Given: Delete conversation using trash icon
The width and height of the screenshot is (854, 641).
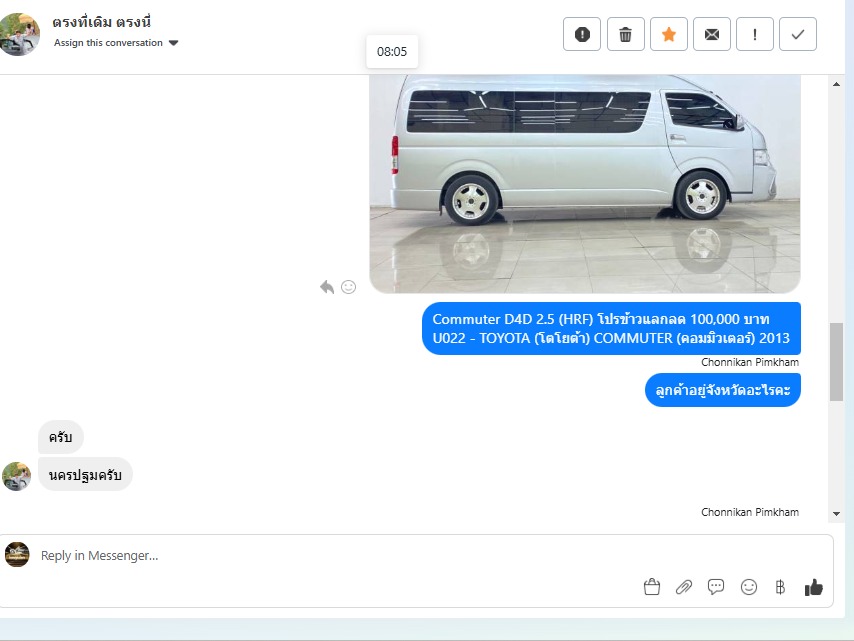Looking at the screenshot, I should click(x=625, y=34).
